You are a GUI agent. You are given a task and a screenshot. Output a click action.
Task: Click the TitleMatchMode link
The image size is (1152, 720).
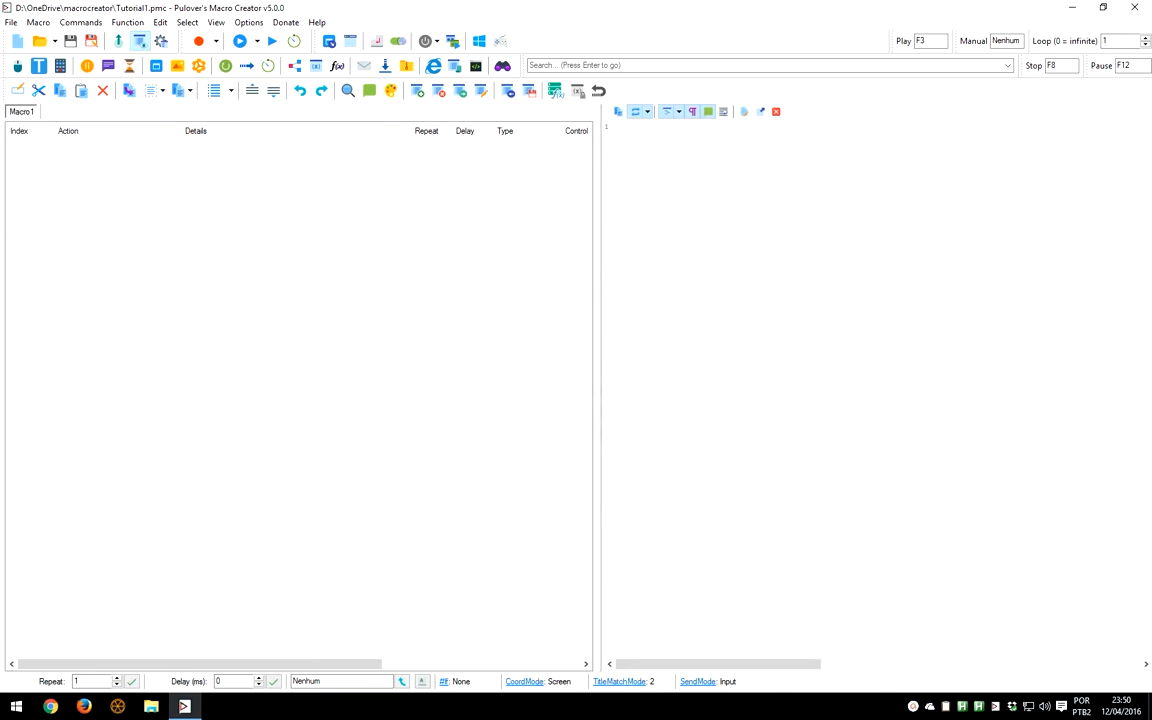(619, 682)
